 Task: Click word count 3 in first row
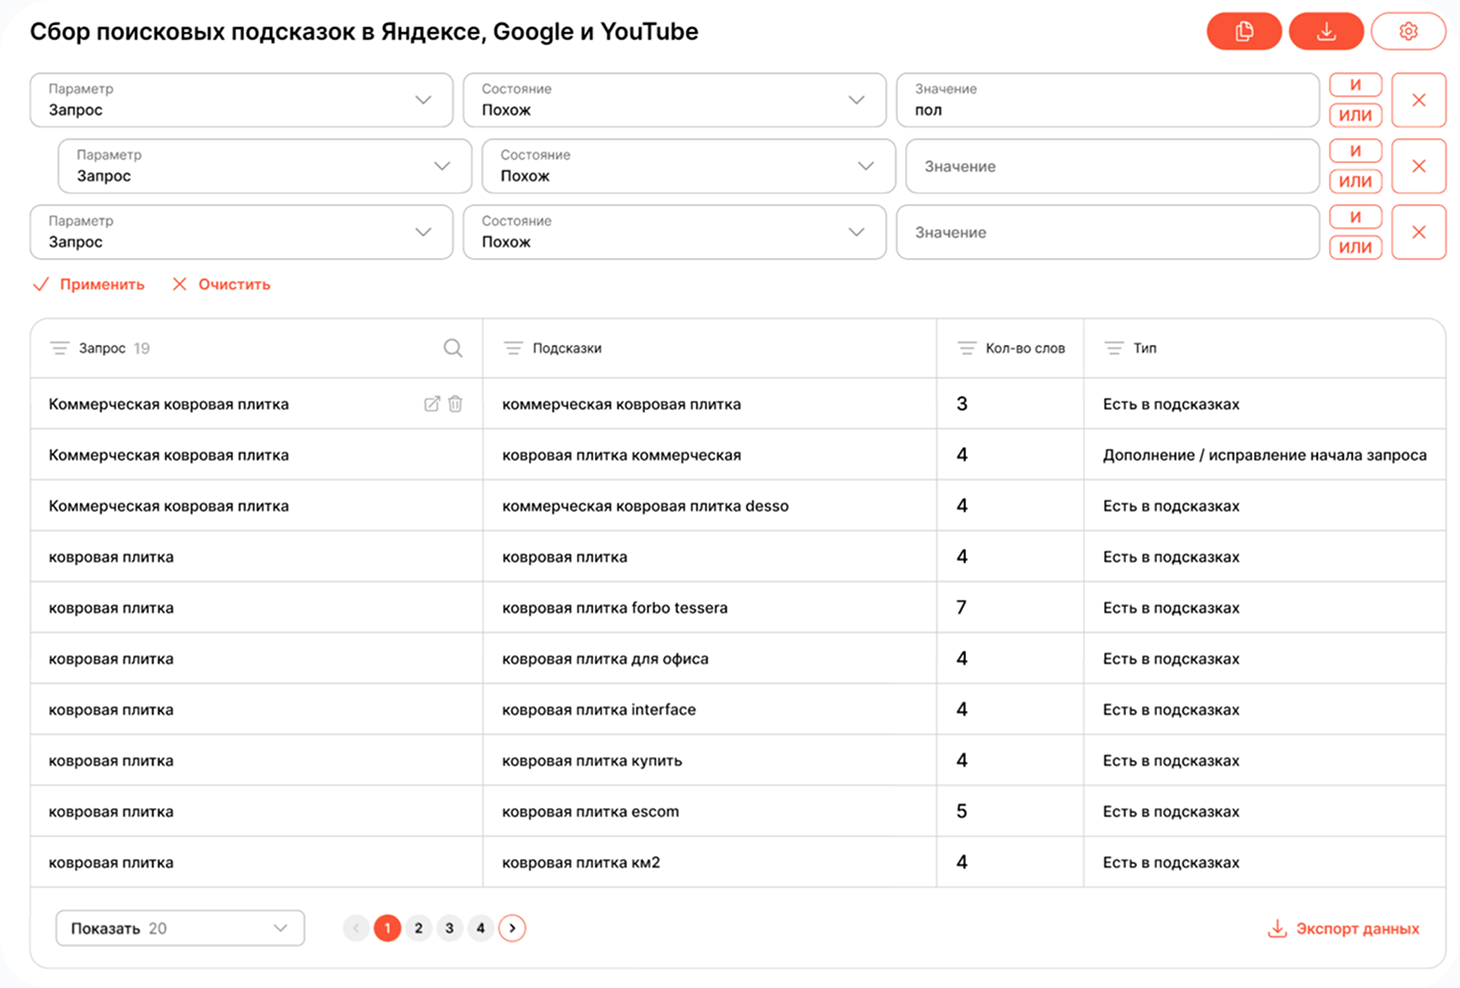click(x=961, y=404)
